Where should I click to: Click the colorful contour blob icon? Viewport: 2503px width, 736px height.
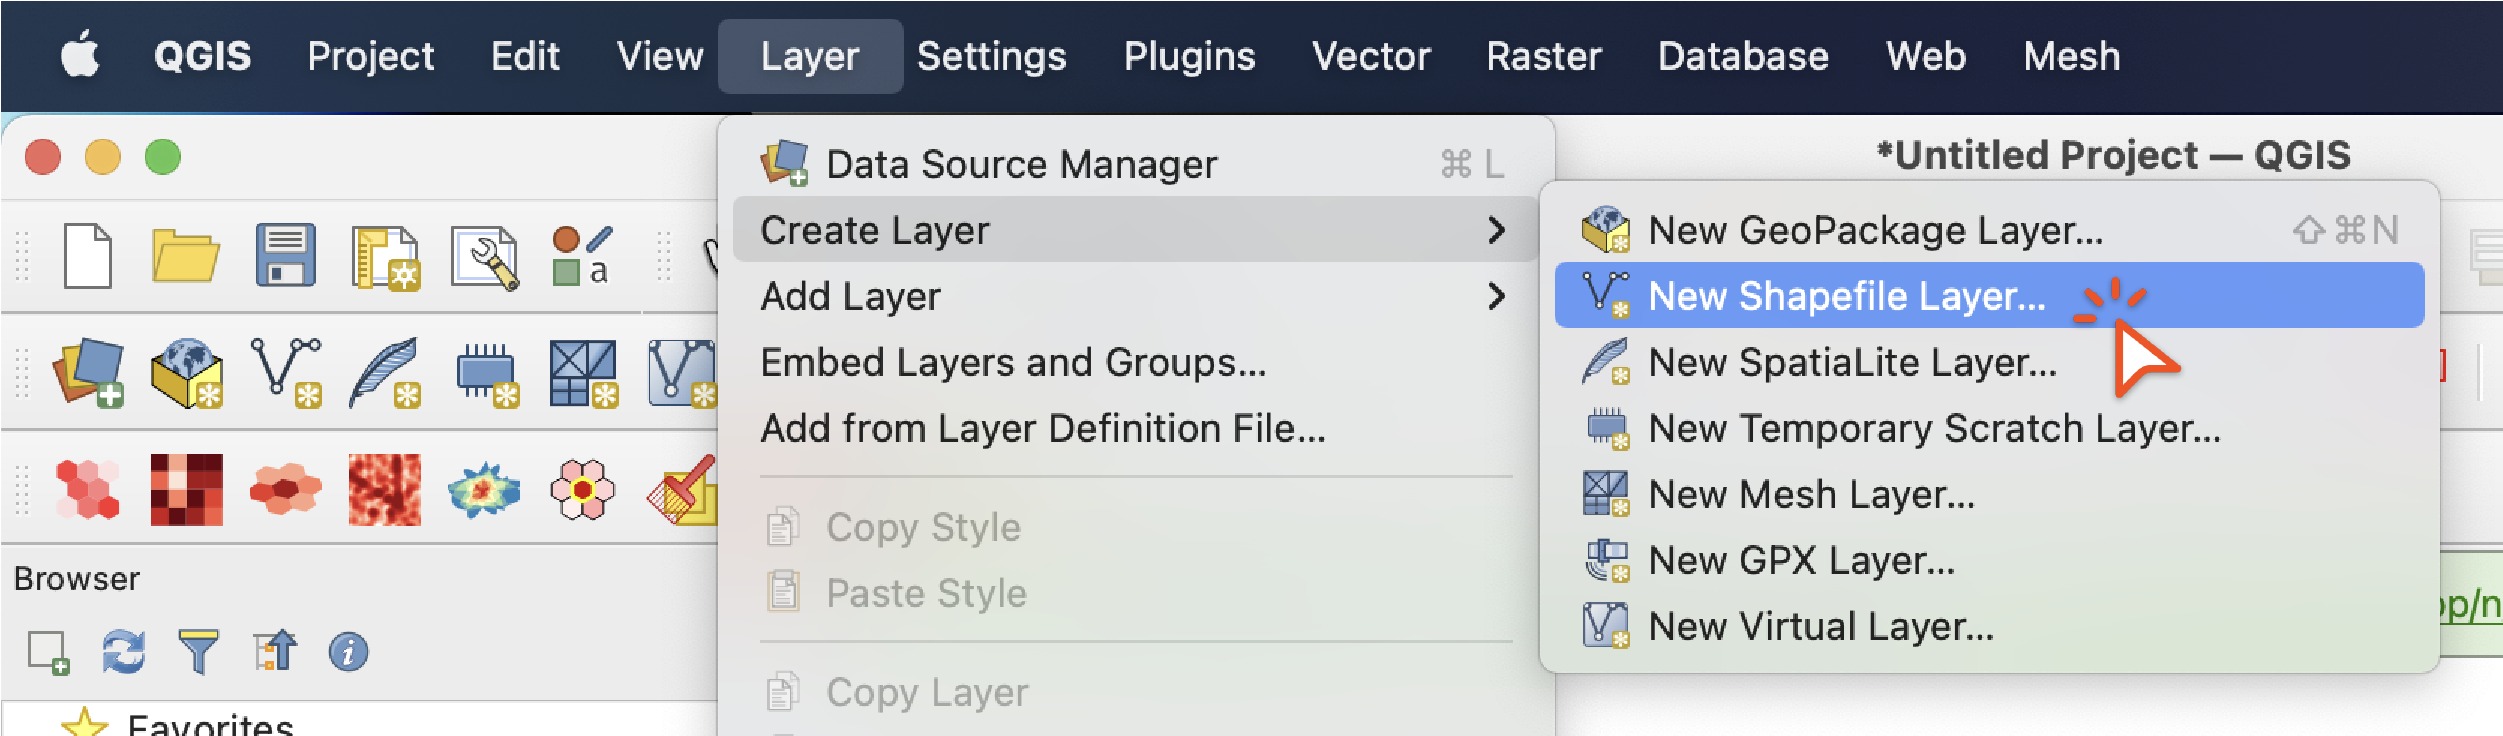click(x=484, y=490)
